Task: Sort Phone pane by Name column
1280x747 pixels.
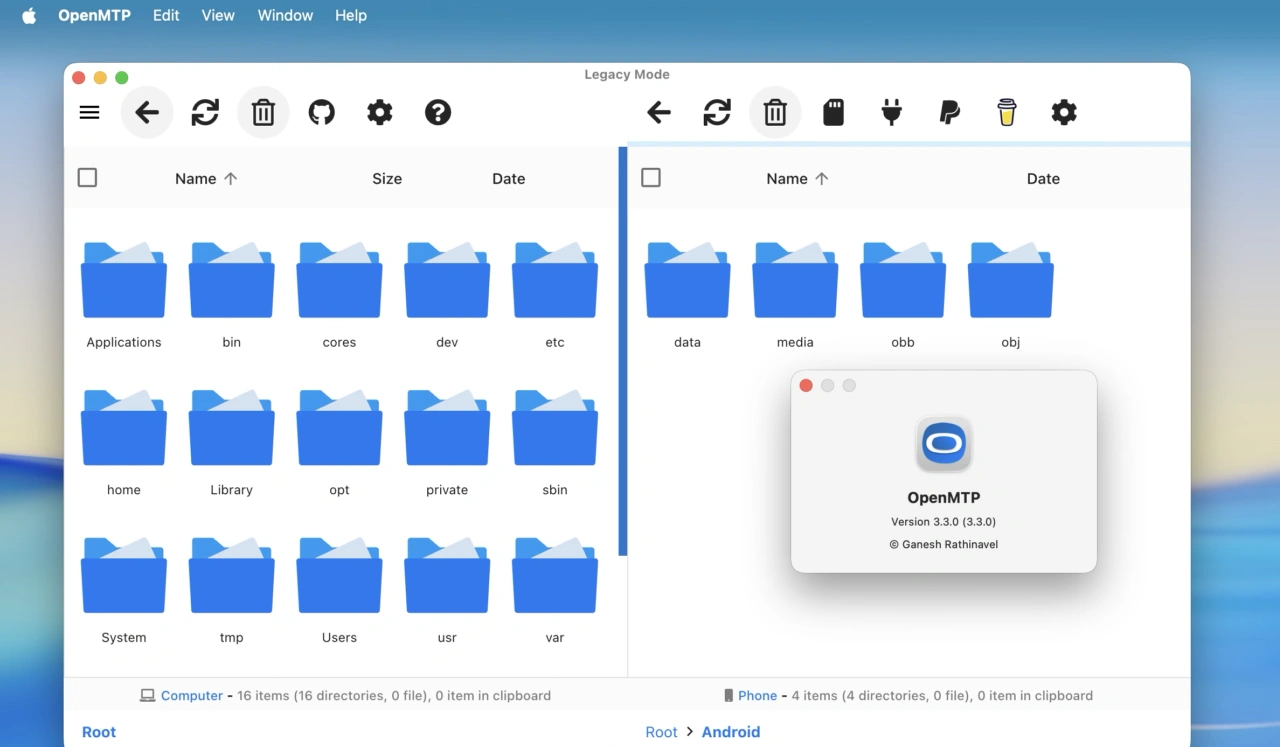Action: coord(797,178)
